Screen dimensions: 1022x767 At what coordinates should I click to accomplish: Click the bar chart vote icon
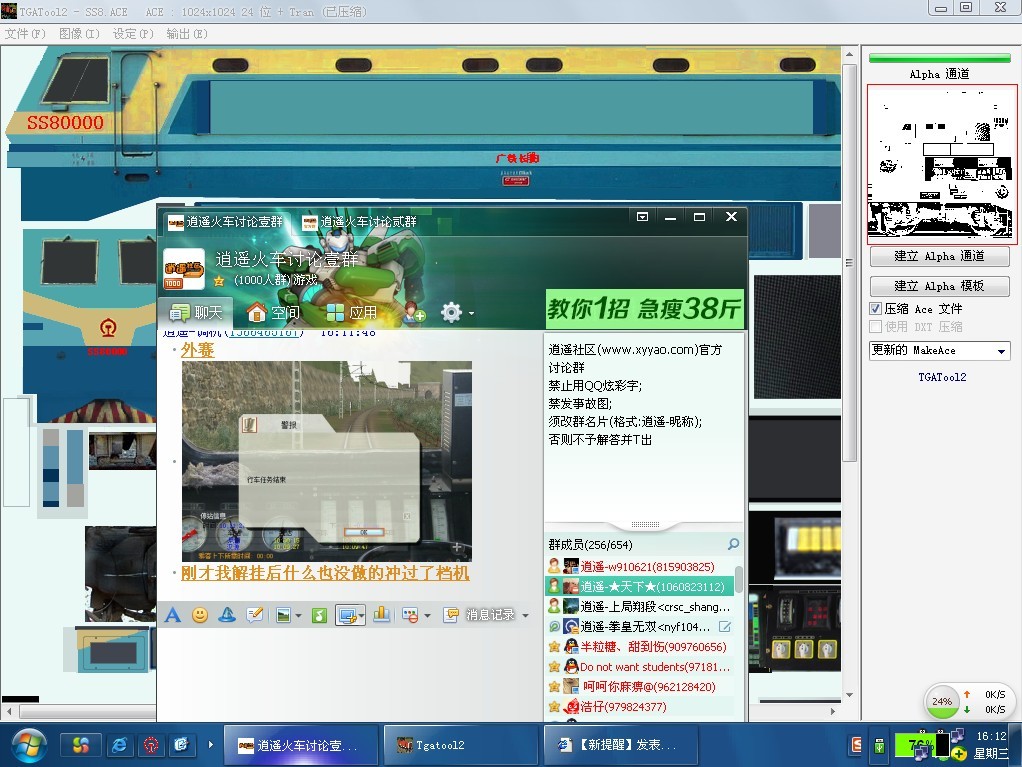(x=381, y=615)
